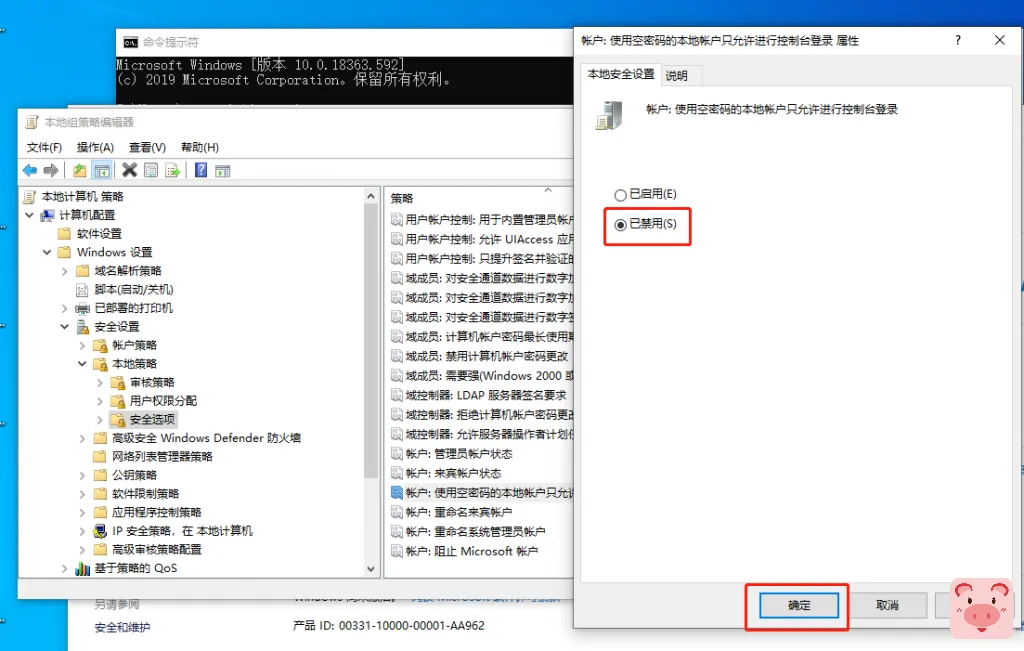Expand the 审核策略 node
1024x651 pixels.
99,383
